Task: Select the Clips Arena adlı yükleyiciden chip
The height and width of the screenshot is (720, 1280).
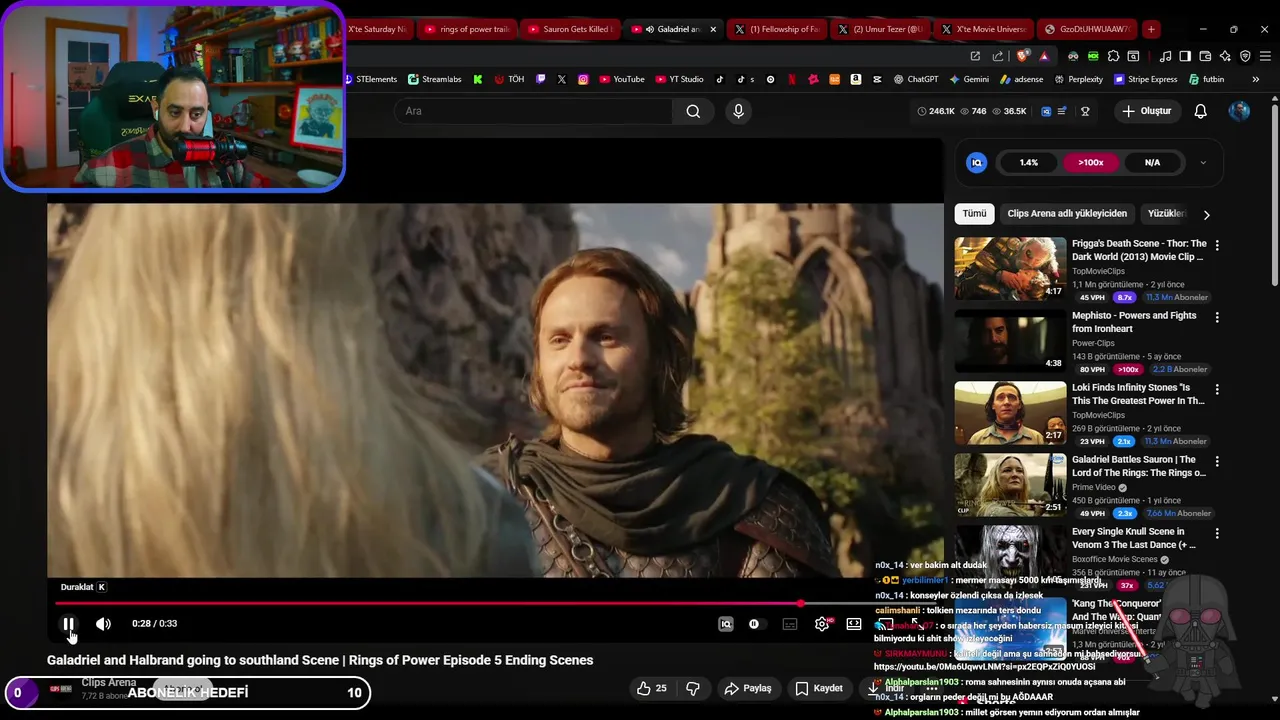Action: [x=1067, y=213]
